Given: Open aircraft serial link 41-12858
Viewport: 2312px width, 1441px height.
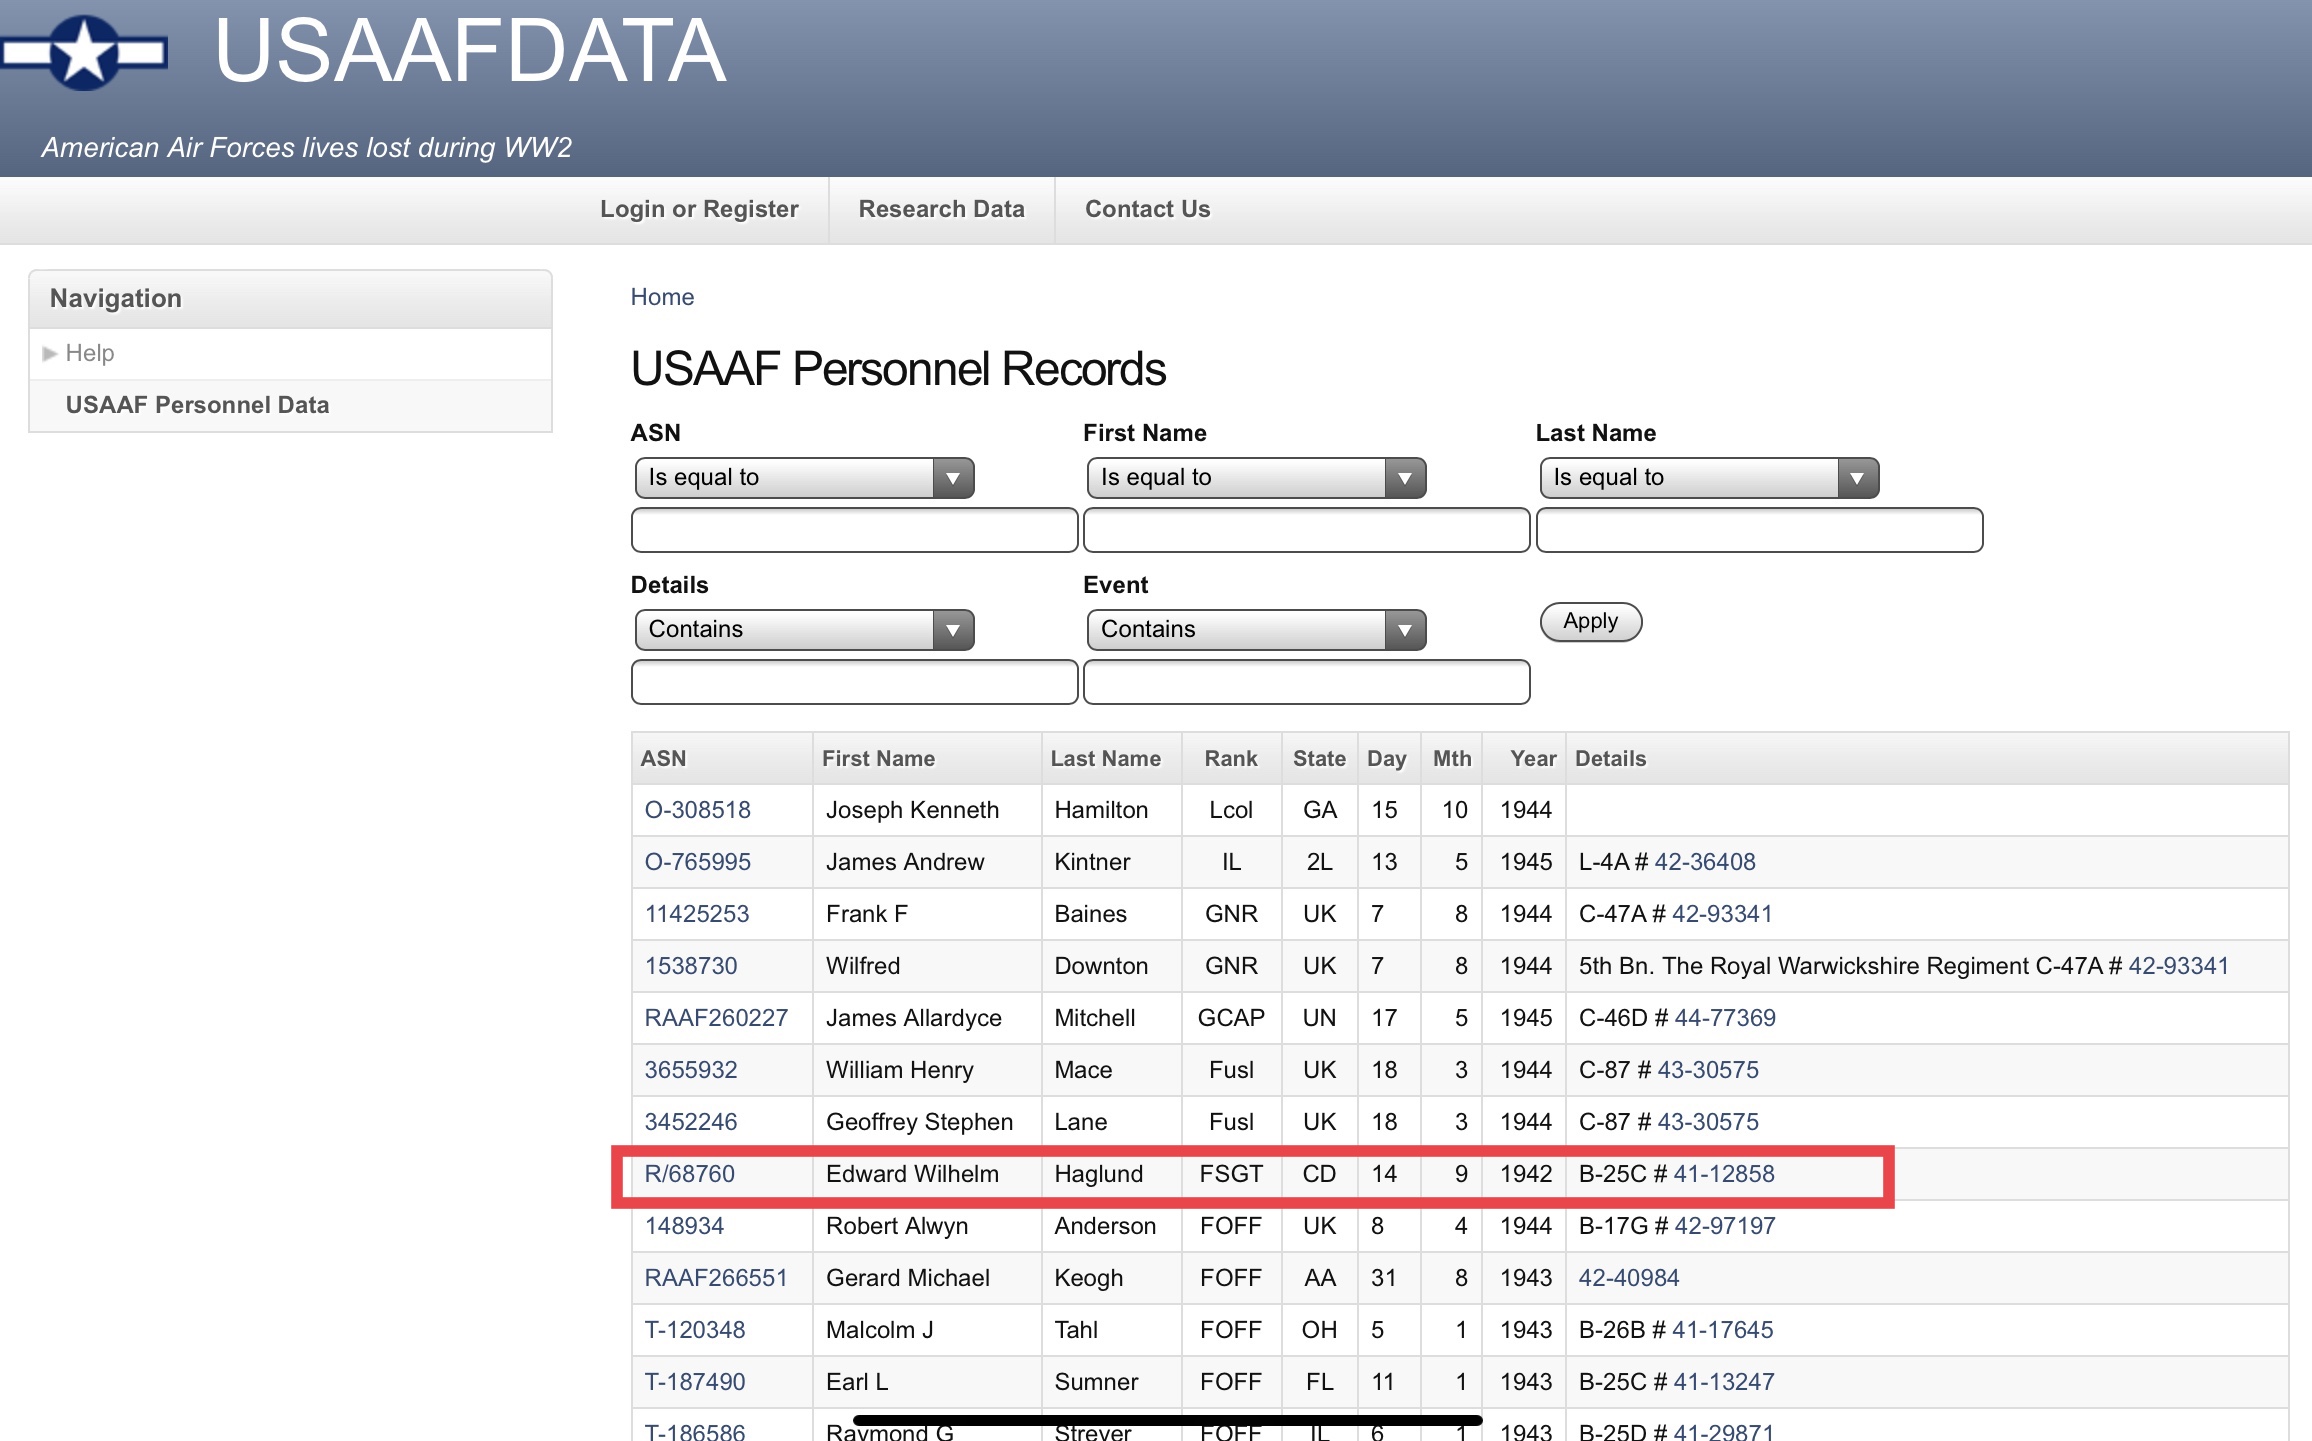Looking at the screenshot, I should [1724, 1174].
